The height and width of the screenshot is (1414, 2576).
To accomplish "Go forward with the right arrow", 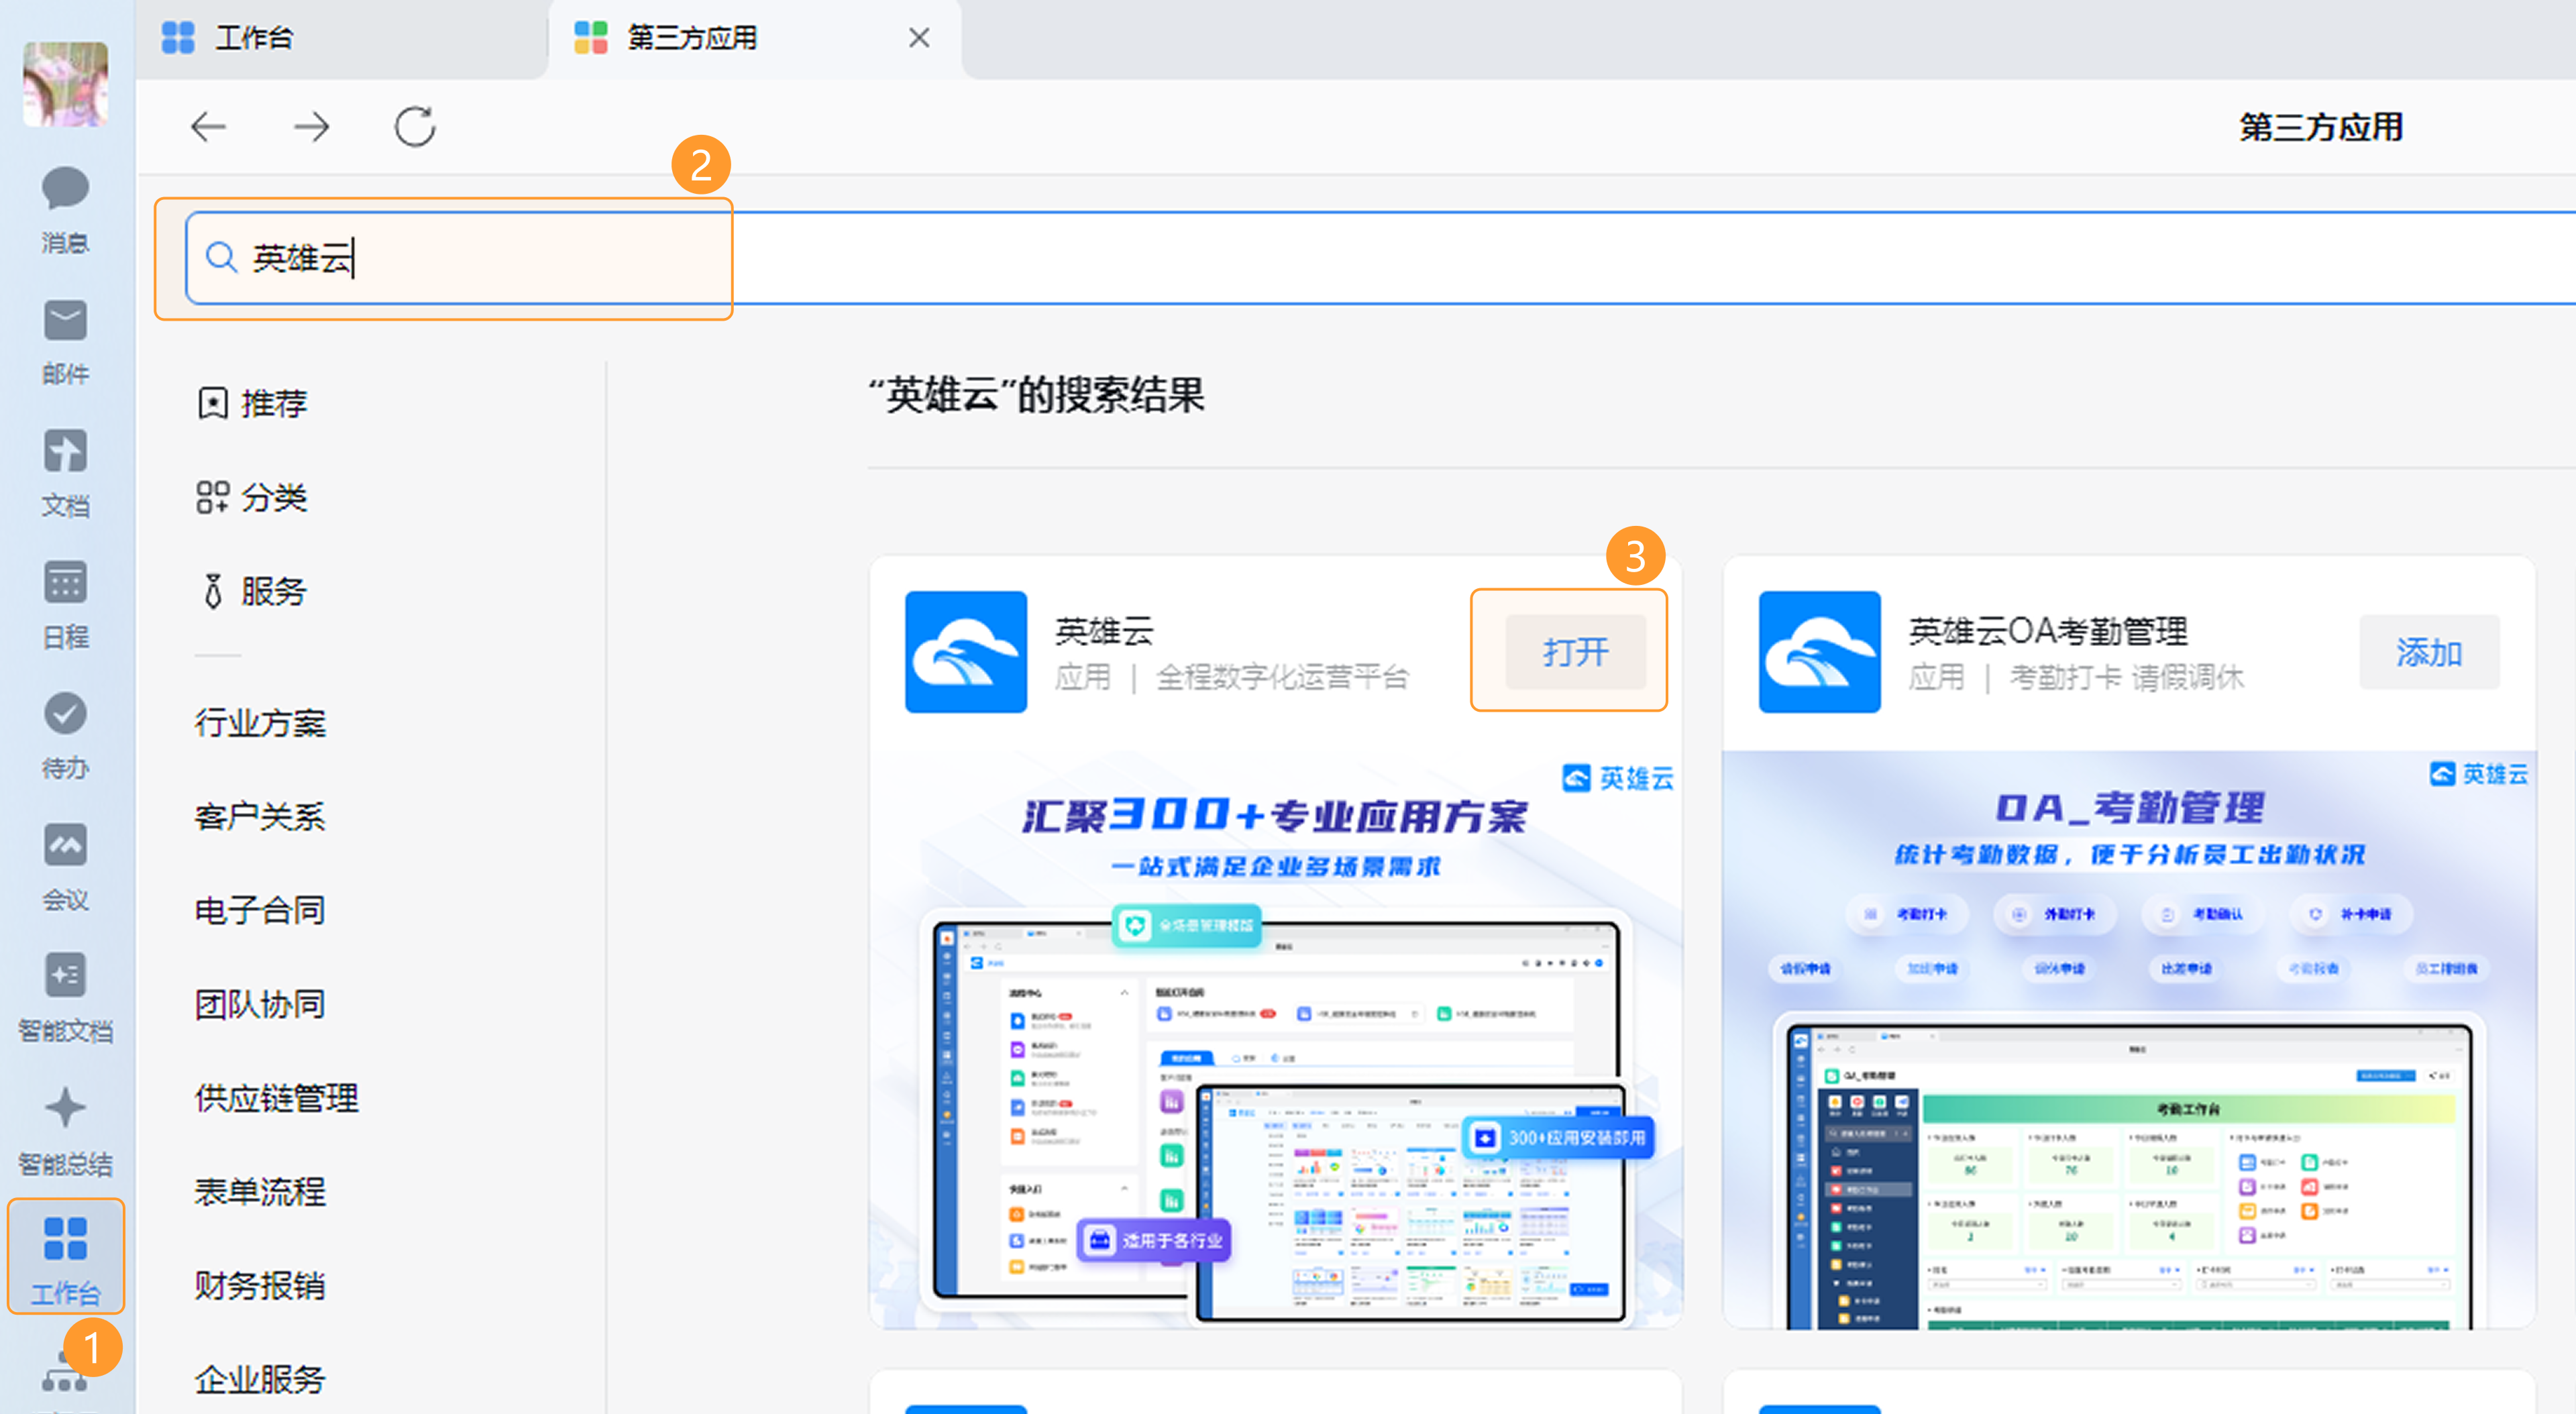I will point(311,127).
